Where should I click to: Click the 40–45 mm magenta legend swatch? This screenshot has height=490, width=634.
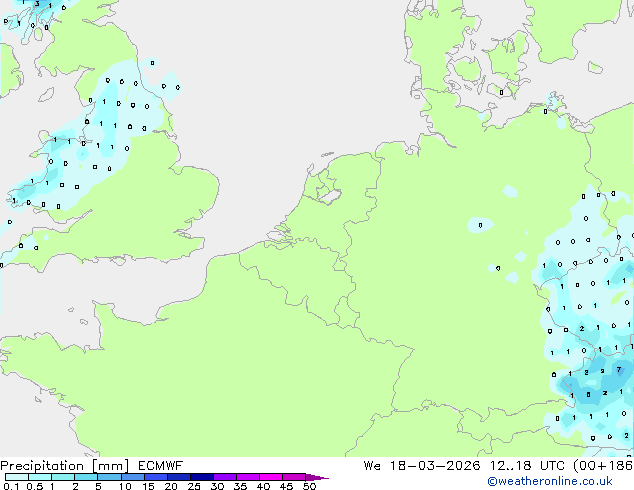coord(271,477)
